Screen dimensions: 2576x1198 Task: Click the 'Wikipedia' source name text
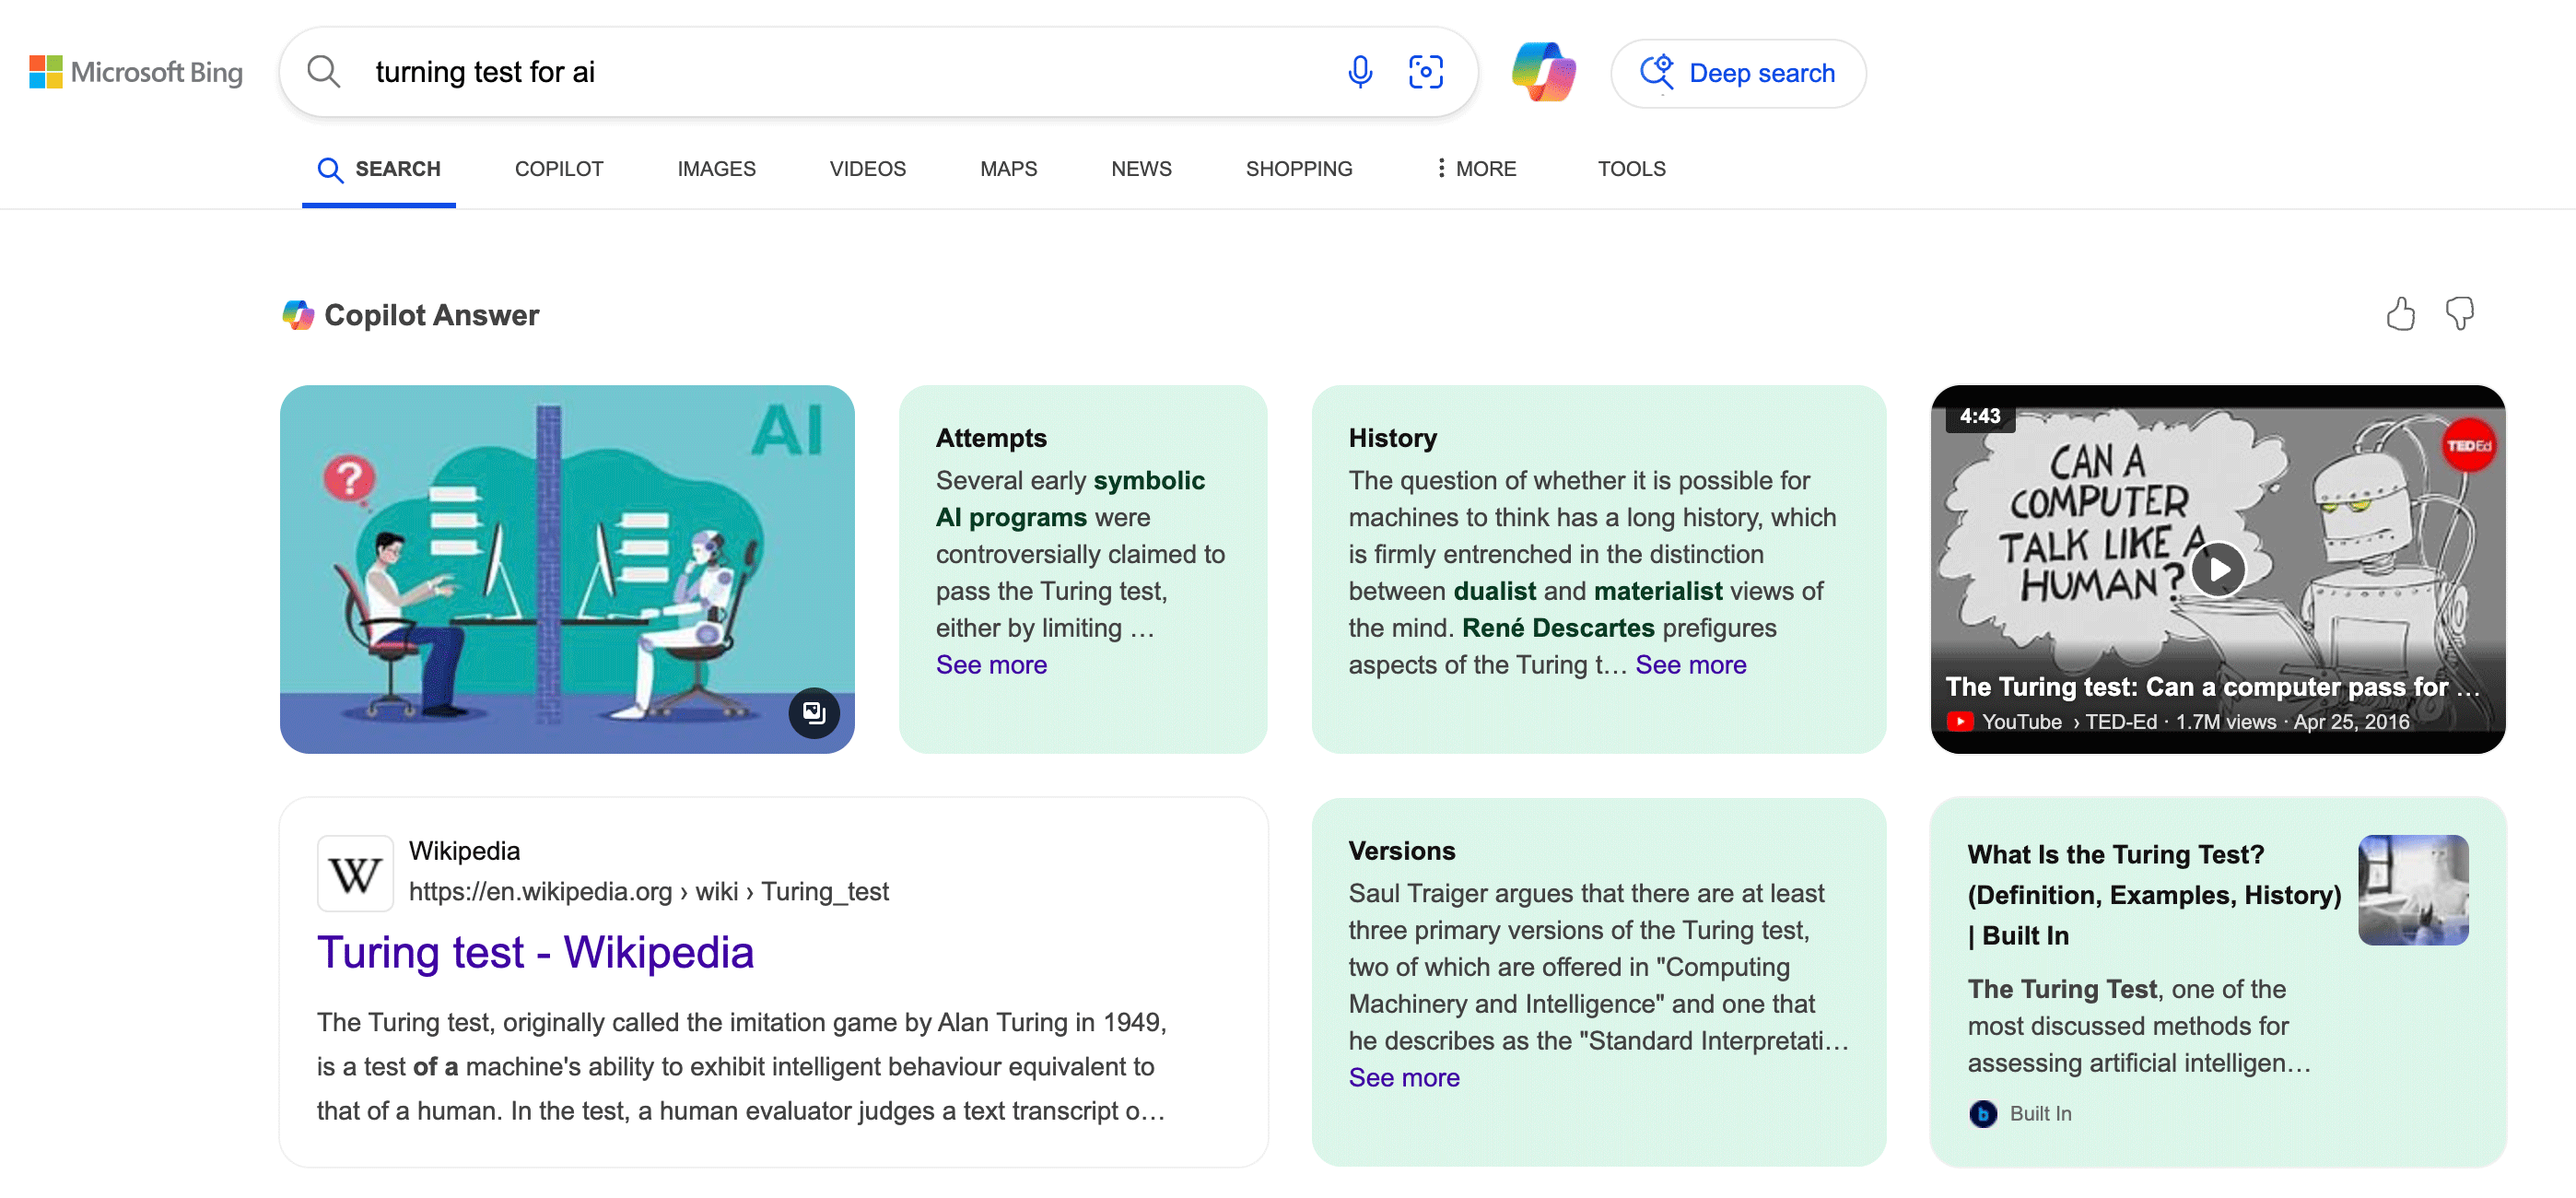[464, 851]
